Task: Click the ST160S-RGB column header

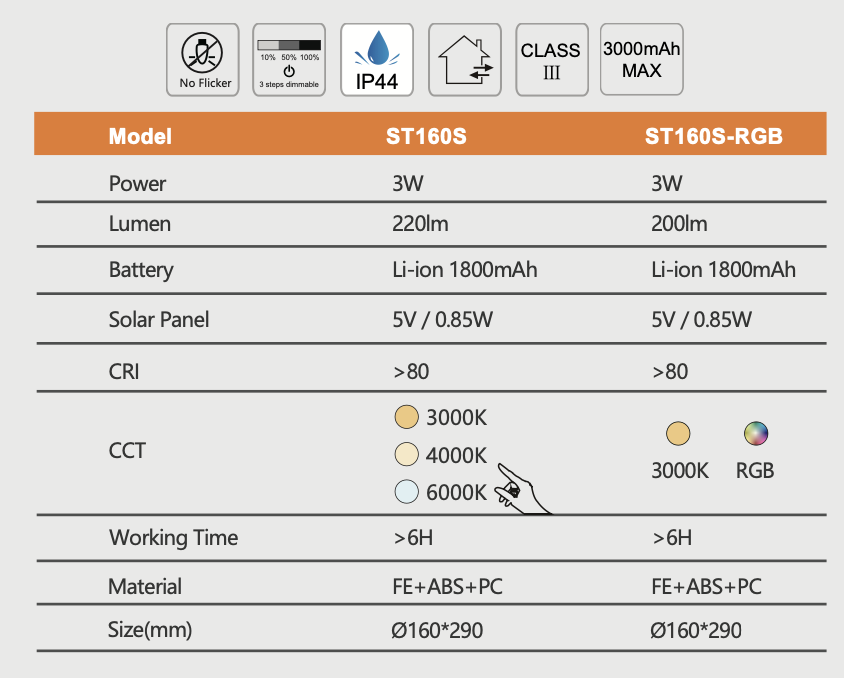Action: click(713, 137)
